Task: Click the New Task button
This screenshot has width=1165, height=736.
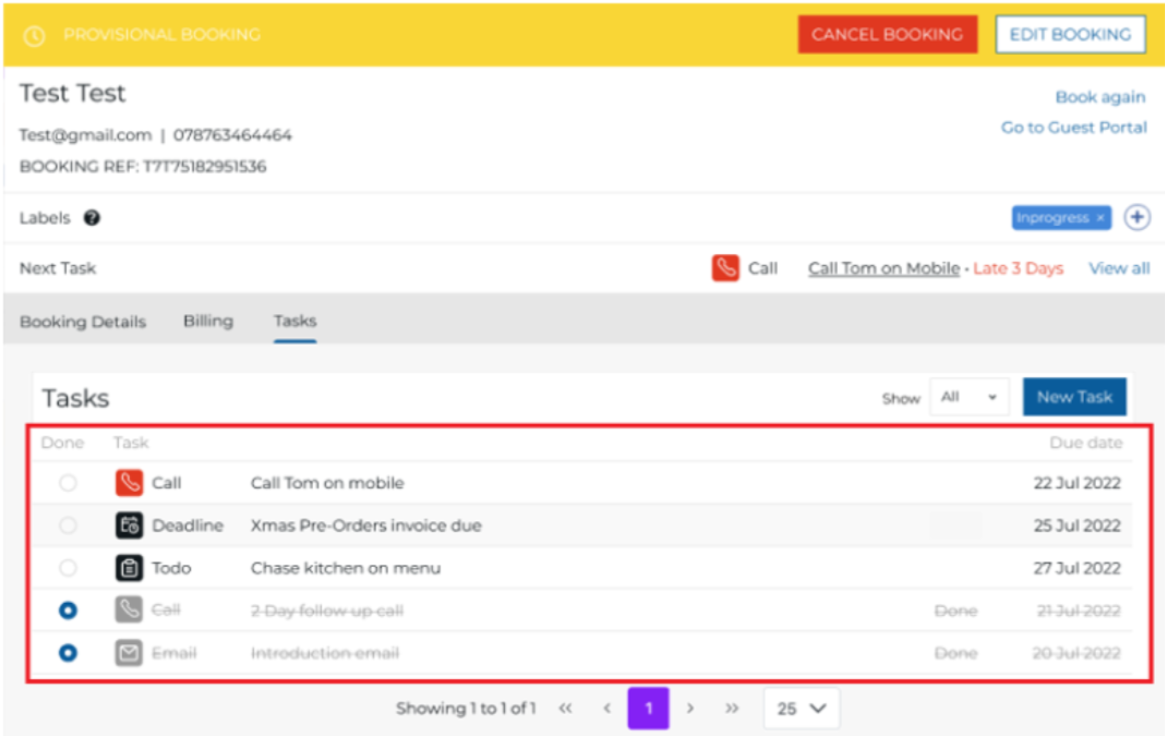Action: pos(1074,397)
